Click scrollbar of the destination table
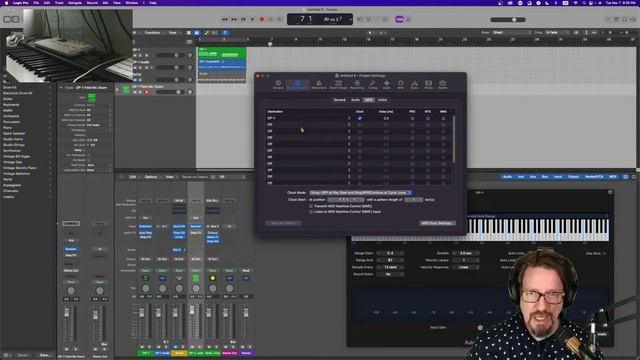Image resolution: width=640 pixels, height=360 pixels. click(x=453, y=139)
